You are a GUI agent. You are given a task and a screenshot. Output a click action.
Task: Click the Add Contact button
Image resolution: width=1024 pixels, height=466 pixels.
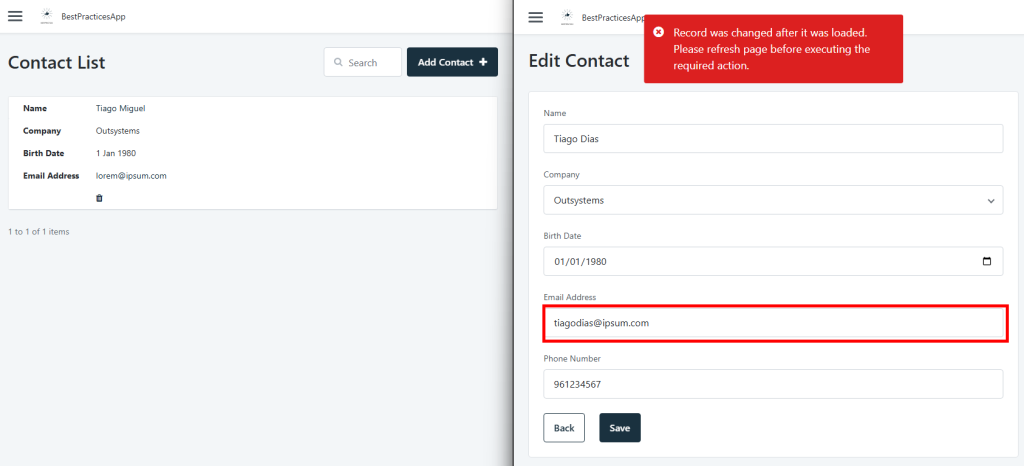(453, 62)
